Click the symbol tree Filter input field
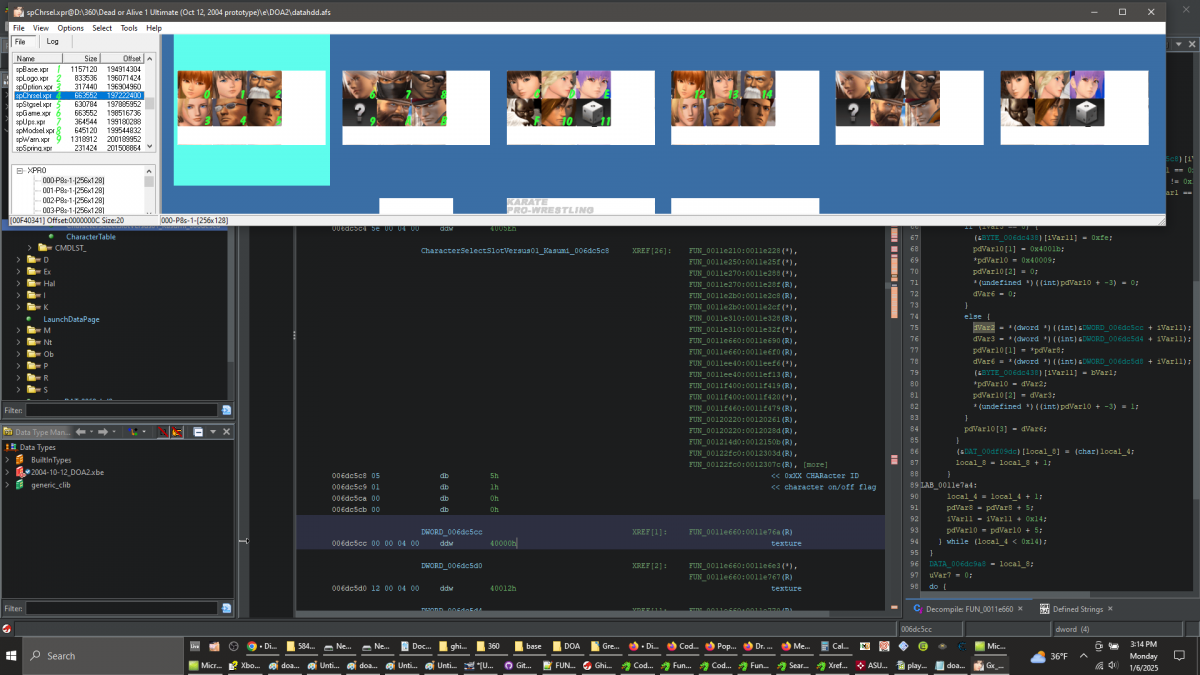 point(121,410)
